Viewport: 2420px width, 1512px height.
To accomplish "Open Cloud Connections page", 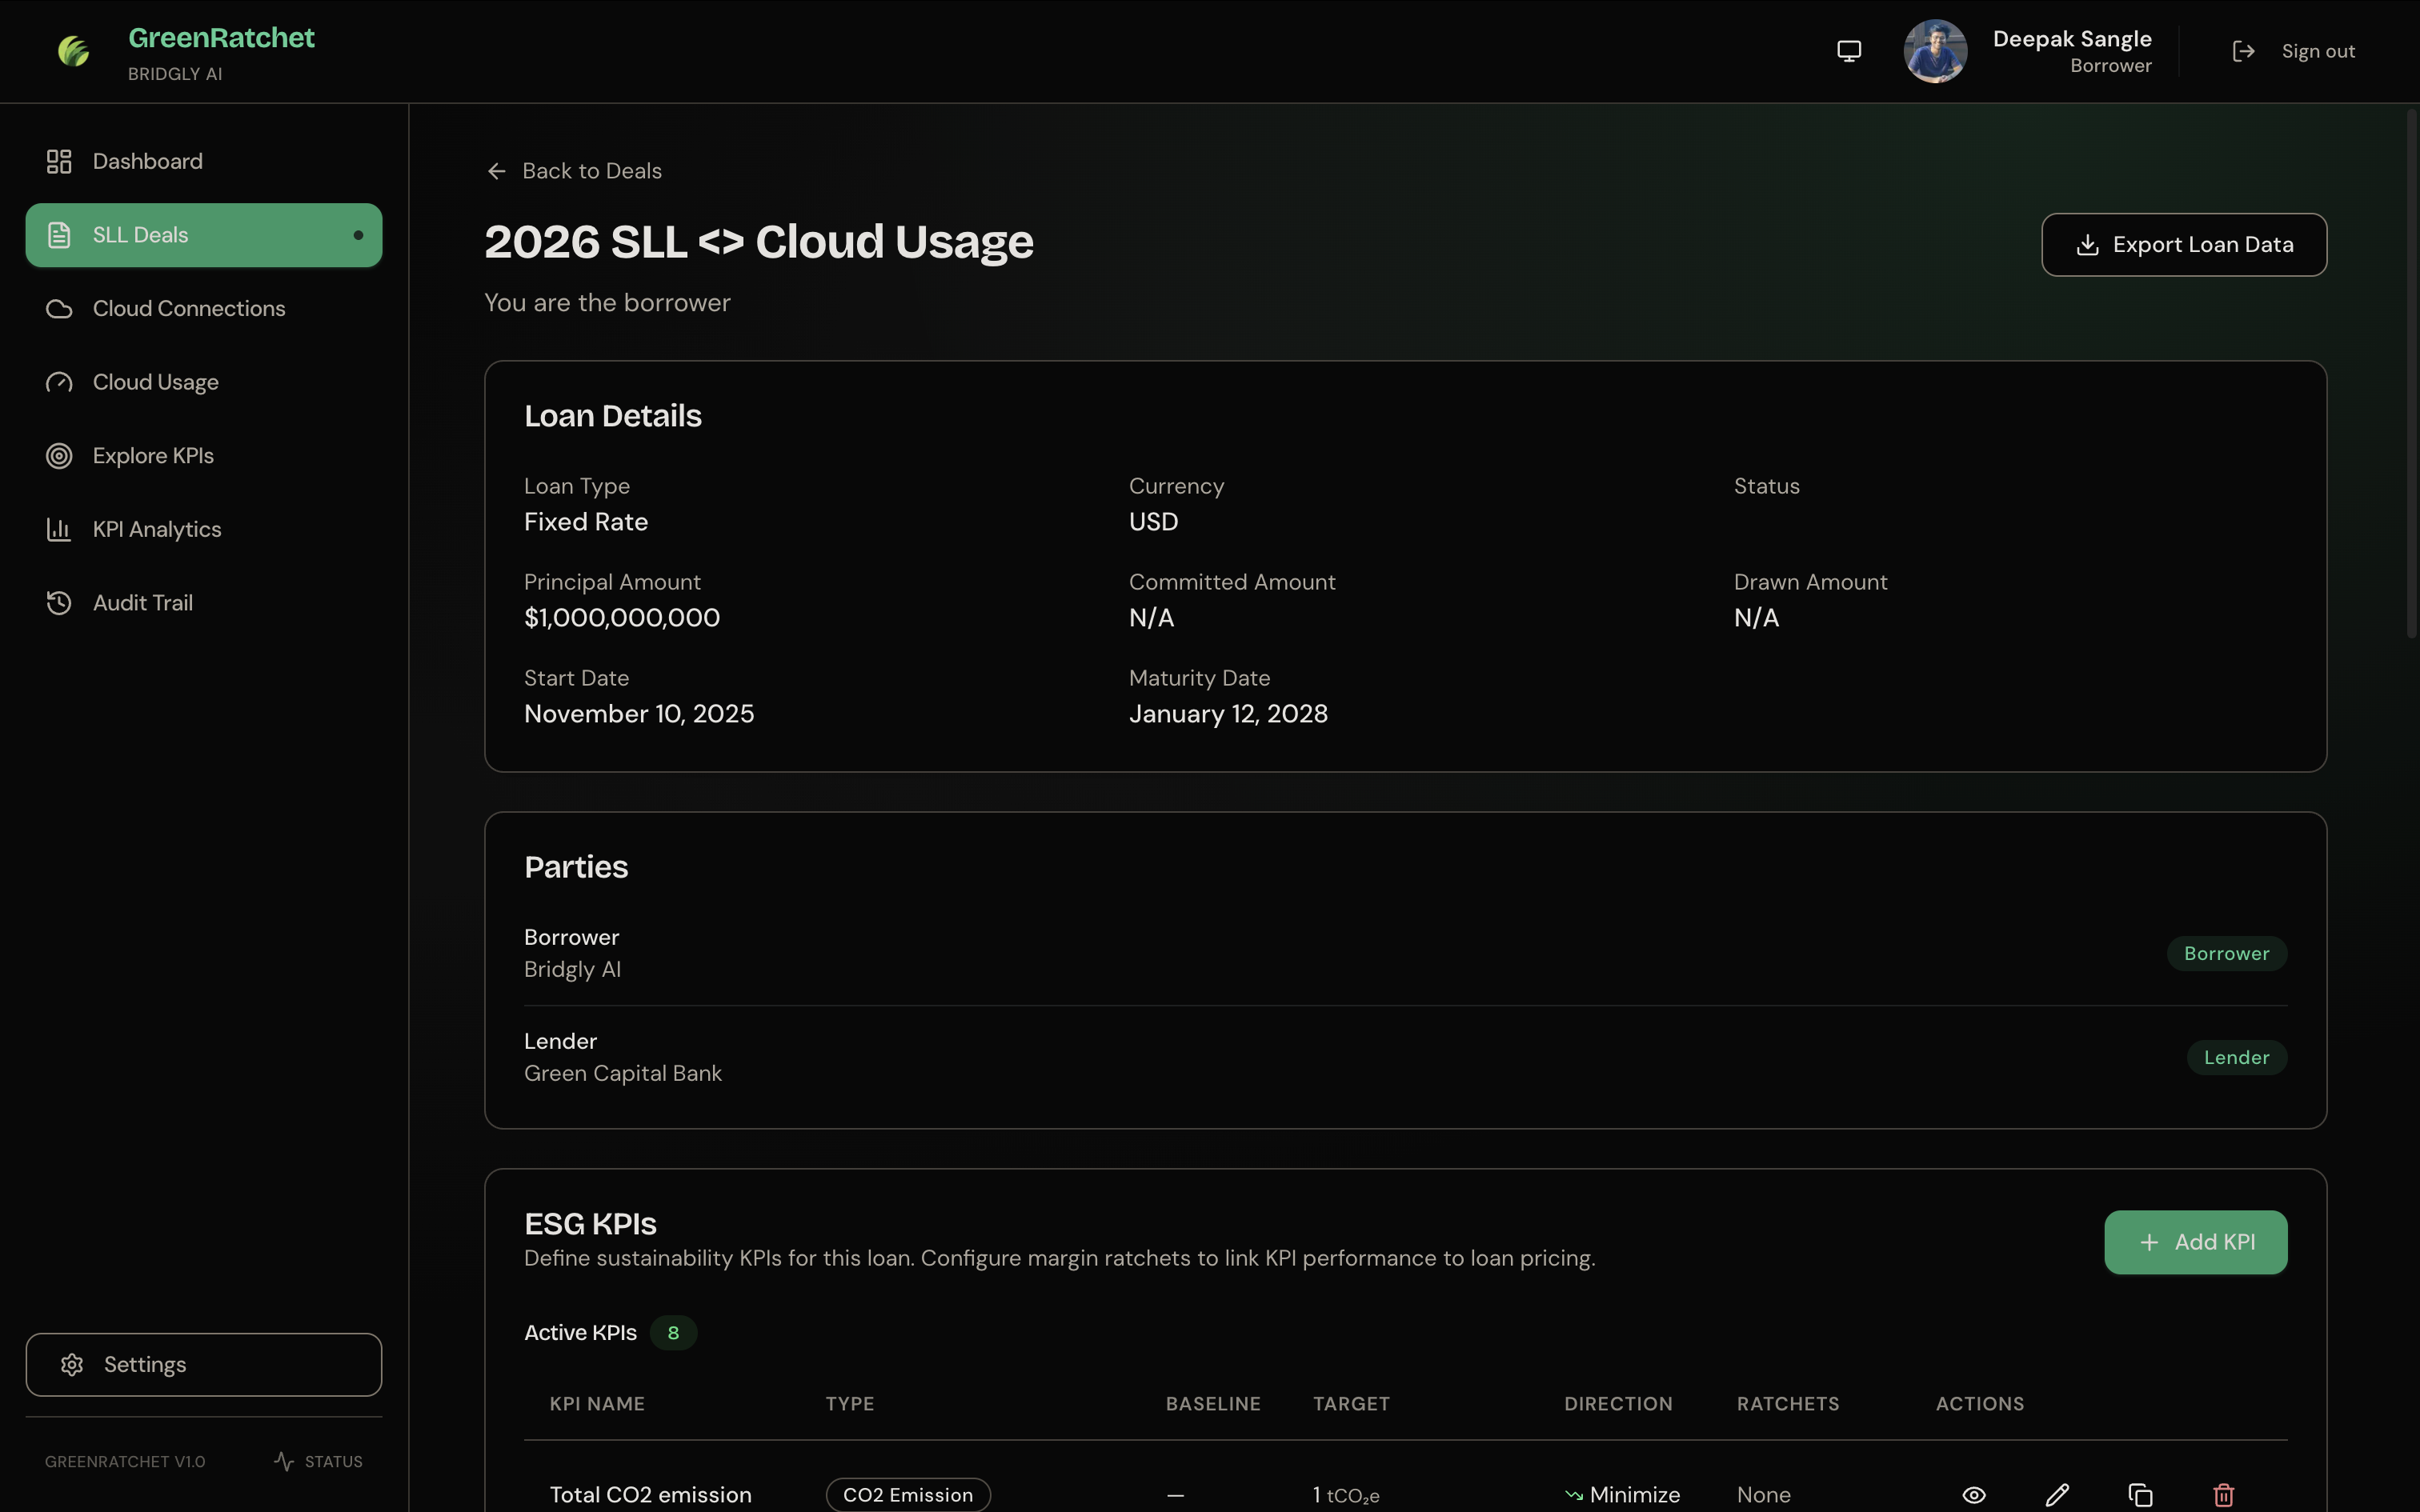I will [188, 308].
